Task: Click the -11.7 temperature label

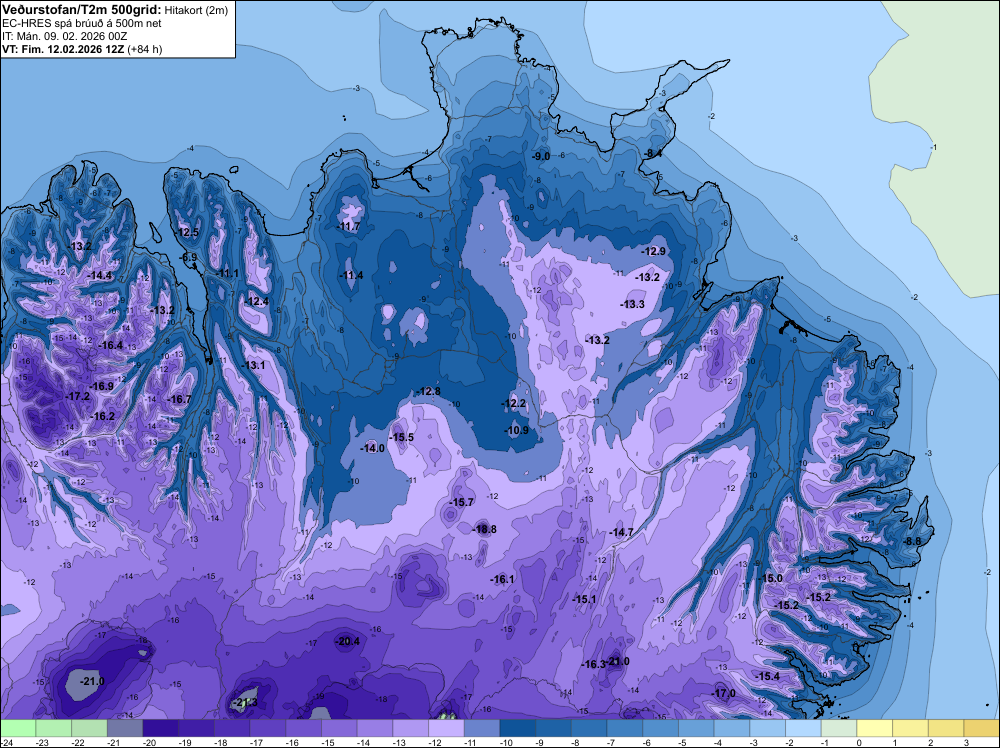Action: point(348,226)
